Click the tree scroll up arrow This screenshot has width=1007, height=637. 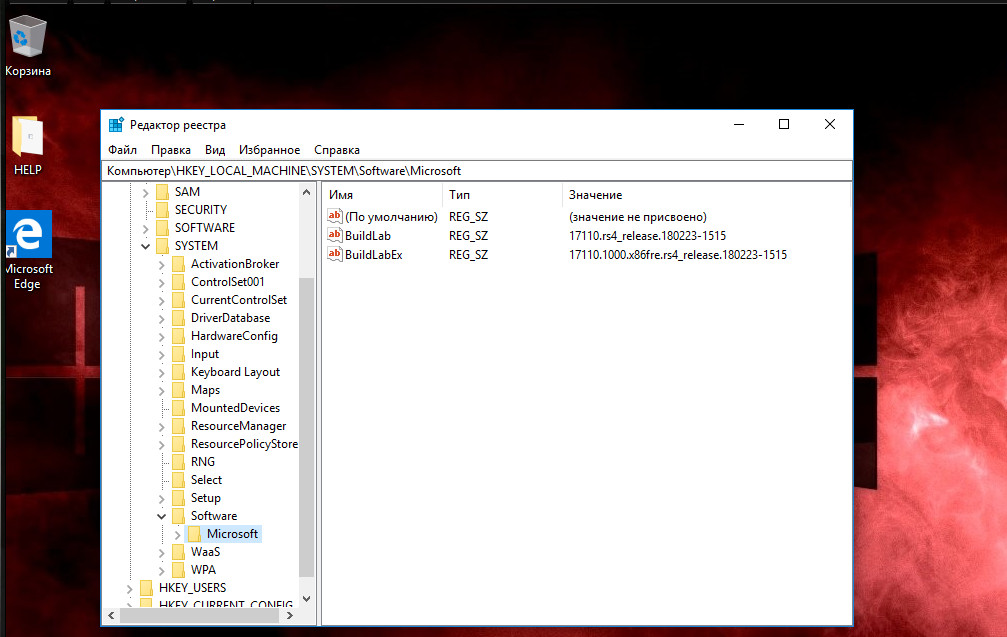pyautogui.click(x=306, y=192)
